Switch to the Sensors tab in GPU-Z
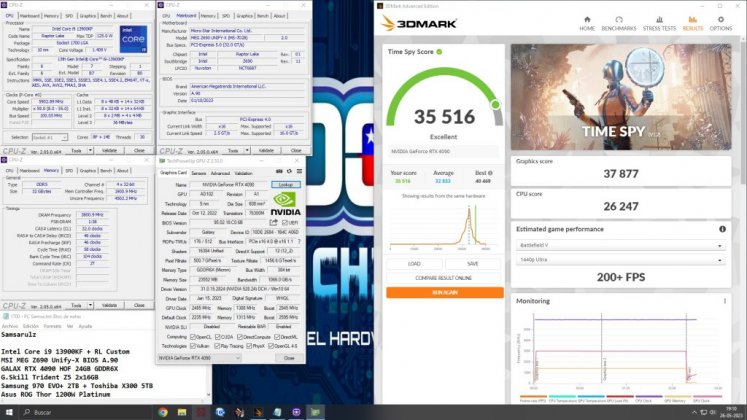The image size is (747, 420). click(x=199, y=173)
